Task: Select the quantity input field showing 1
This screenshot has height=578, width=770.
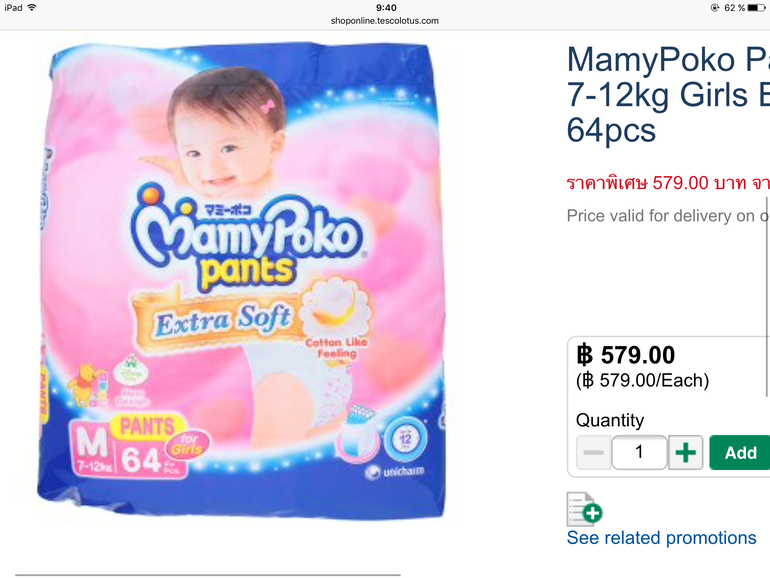Action: pyautogui.click(x=639, y=452)
